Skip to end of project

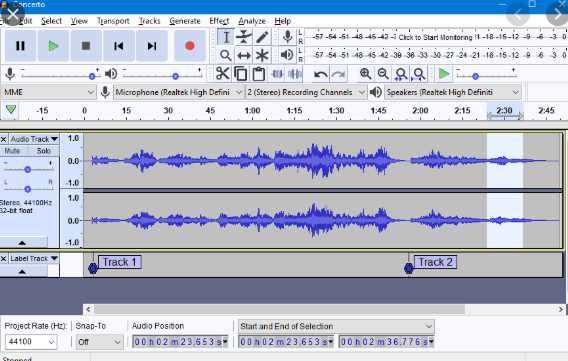point(152,46)
